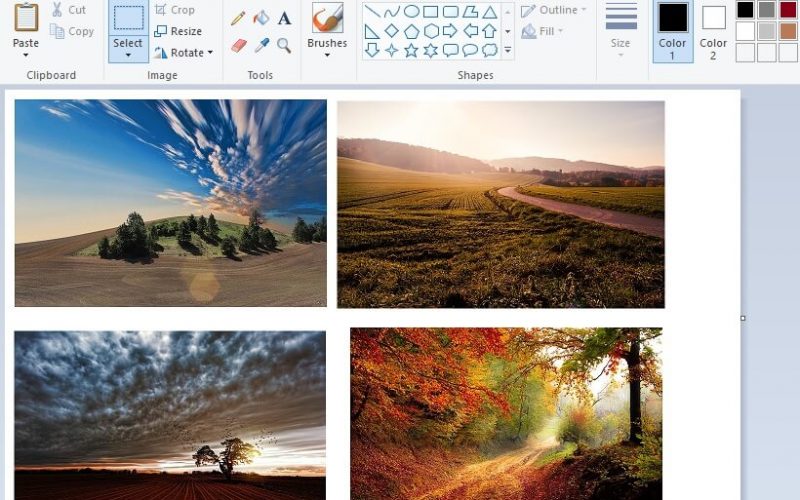Select the Color picker eyedropper tool

[261, 46]
